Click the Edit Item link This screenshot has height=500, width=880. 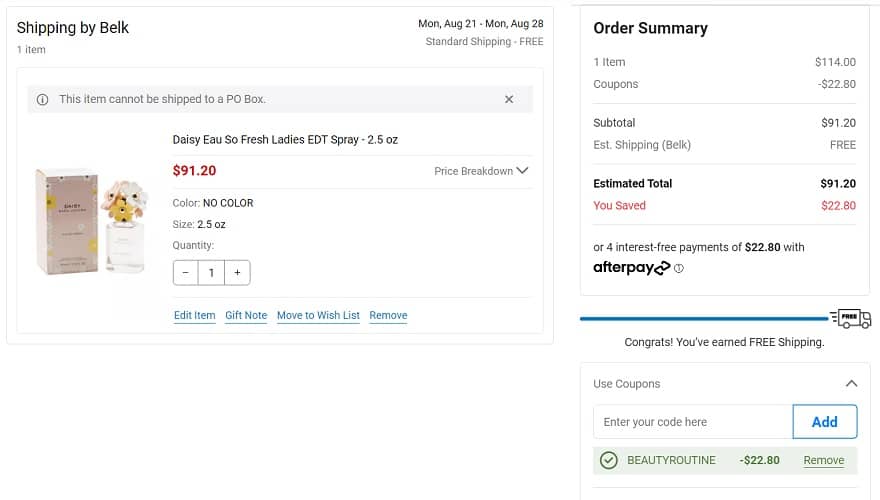(194, 315)
